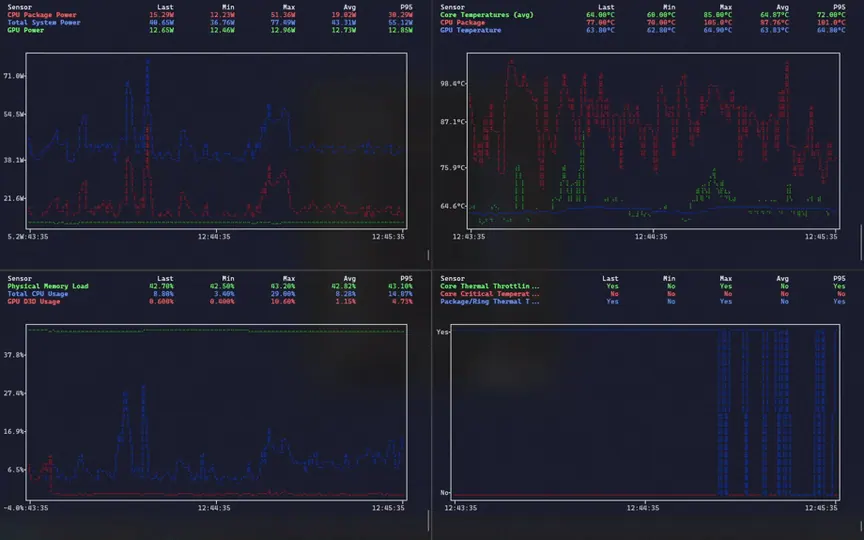Click the 38.1W axis label
864x540 pixels.
pyautogui.click(x=14, y=160)
